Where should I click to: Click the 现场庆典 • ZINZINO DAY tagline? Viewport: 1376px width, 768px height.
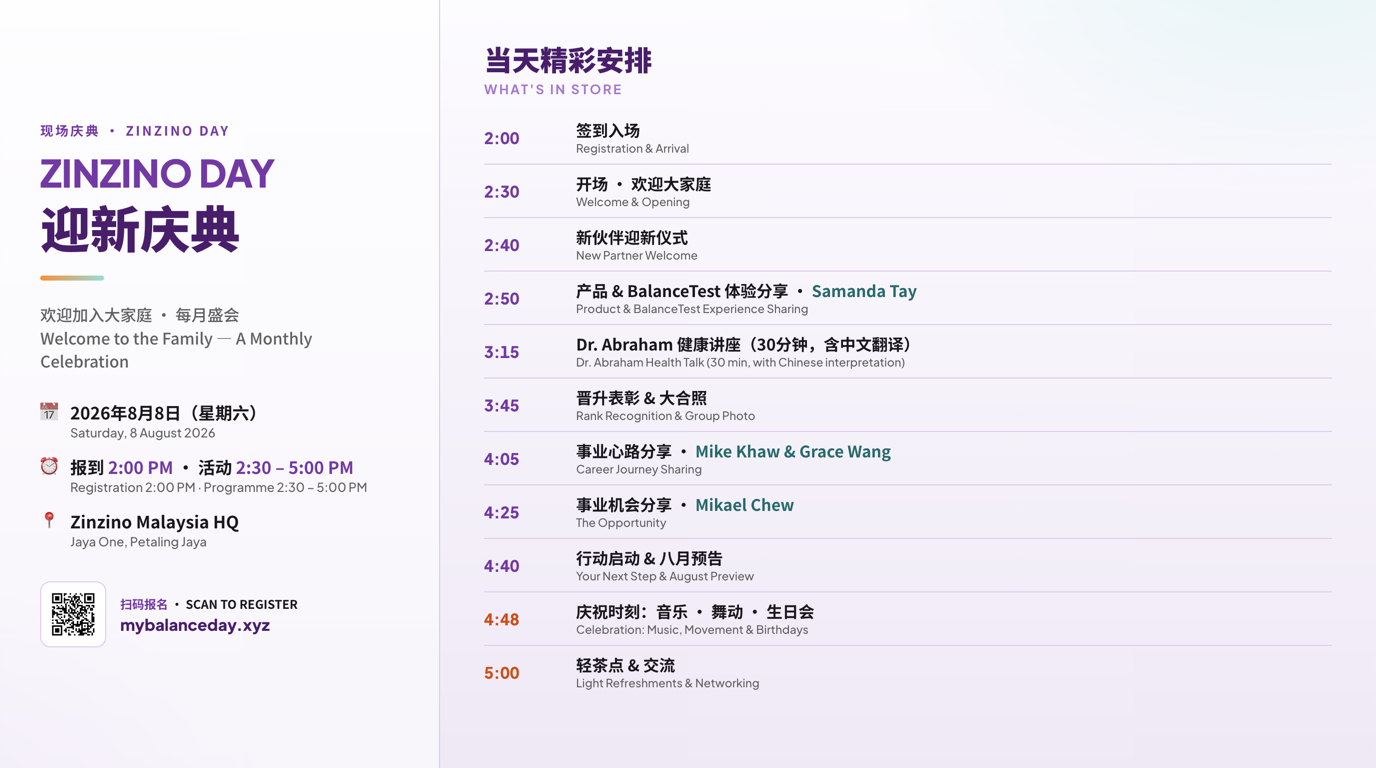coord(135,131)
